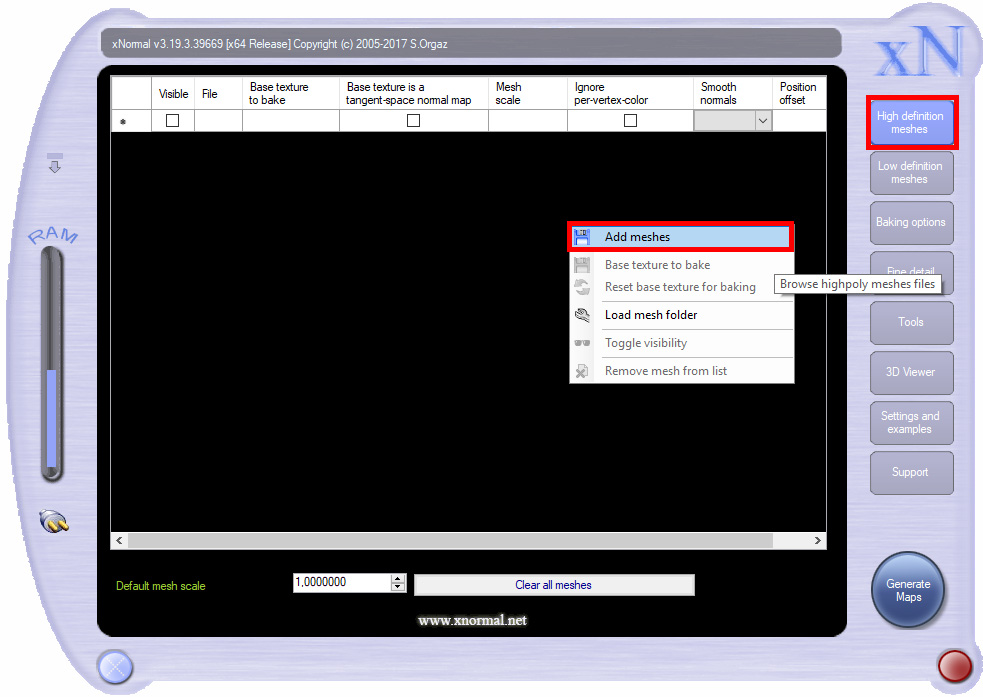Enable the tangent-space normal map checkbox
The height and width of the screenshot is (697, 983).
tap(413, 121)
